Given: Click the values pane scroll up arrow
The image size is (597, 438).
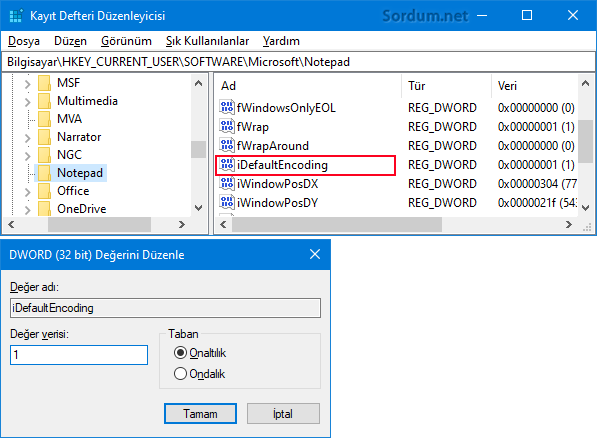Looking at the screenshot, I should pos(586,83).
